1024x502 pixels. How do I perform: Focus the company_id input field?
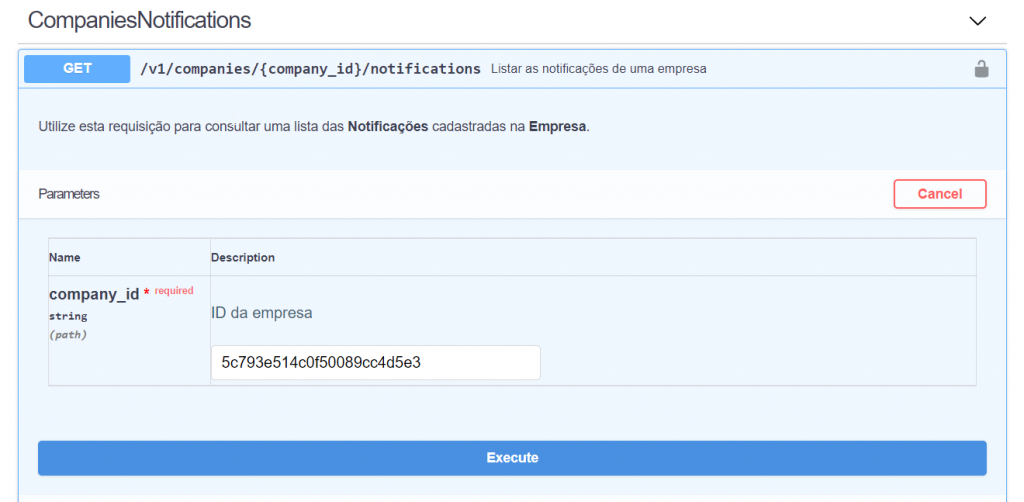[x=375, y=362]
